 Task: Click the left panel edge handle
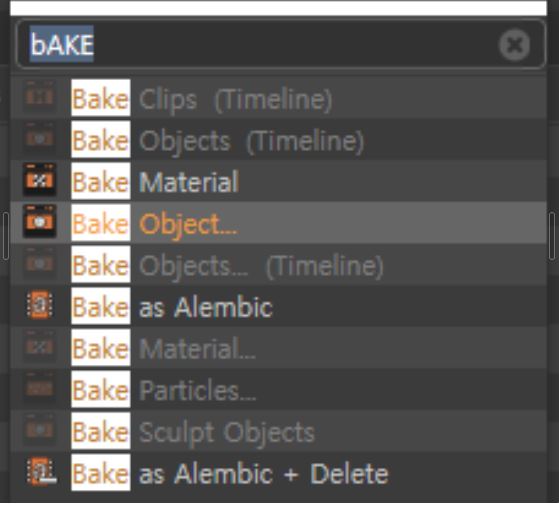tap(5, 236)
